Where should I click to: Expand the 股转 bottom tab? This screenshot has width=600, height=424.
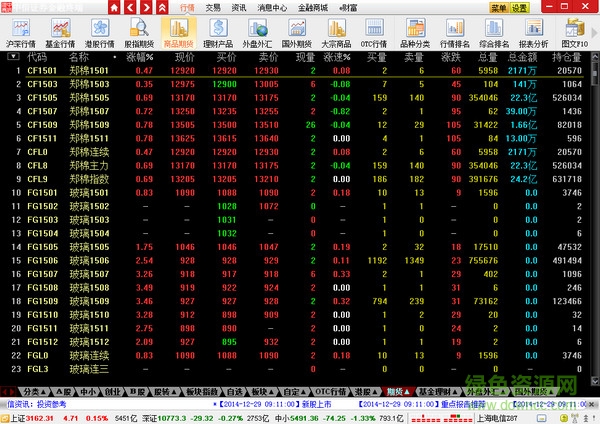click(x=165, y=391)
